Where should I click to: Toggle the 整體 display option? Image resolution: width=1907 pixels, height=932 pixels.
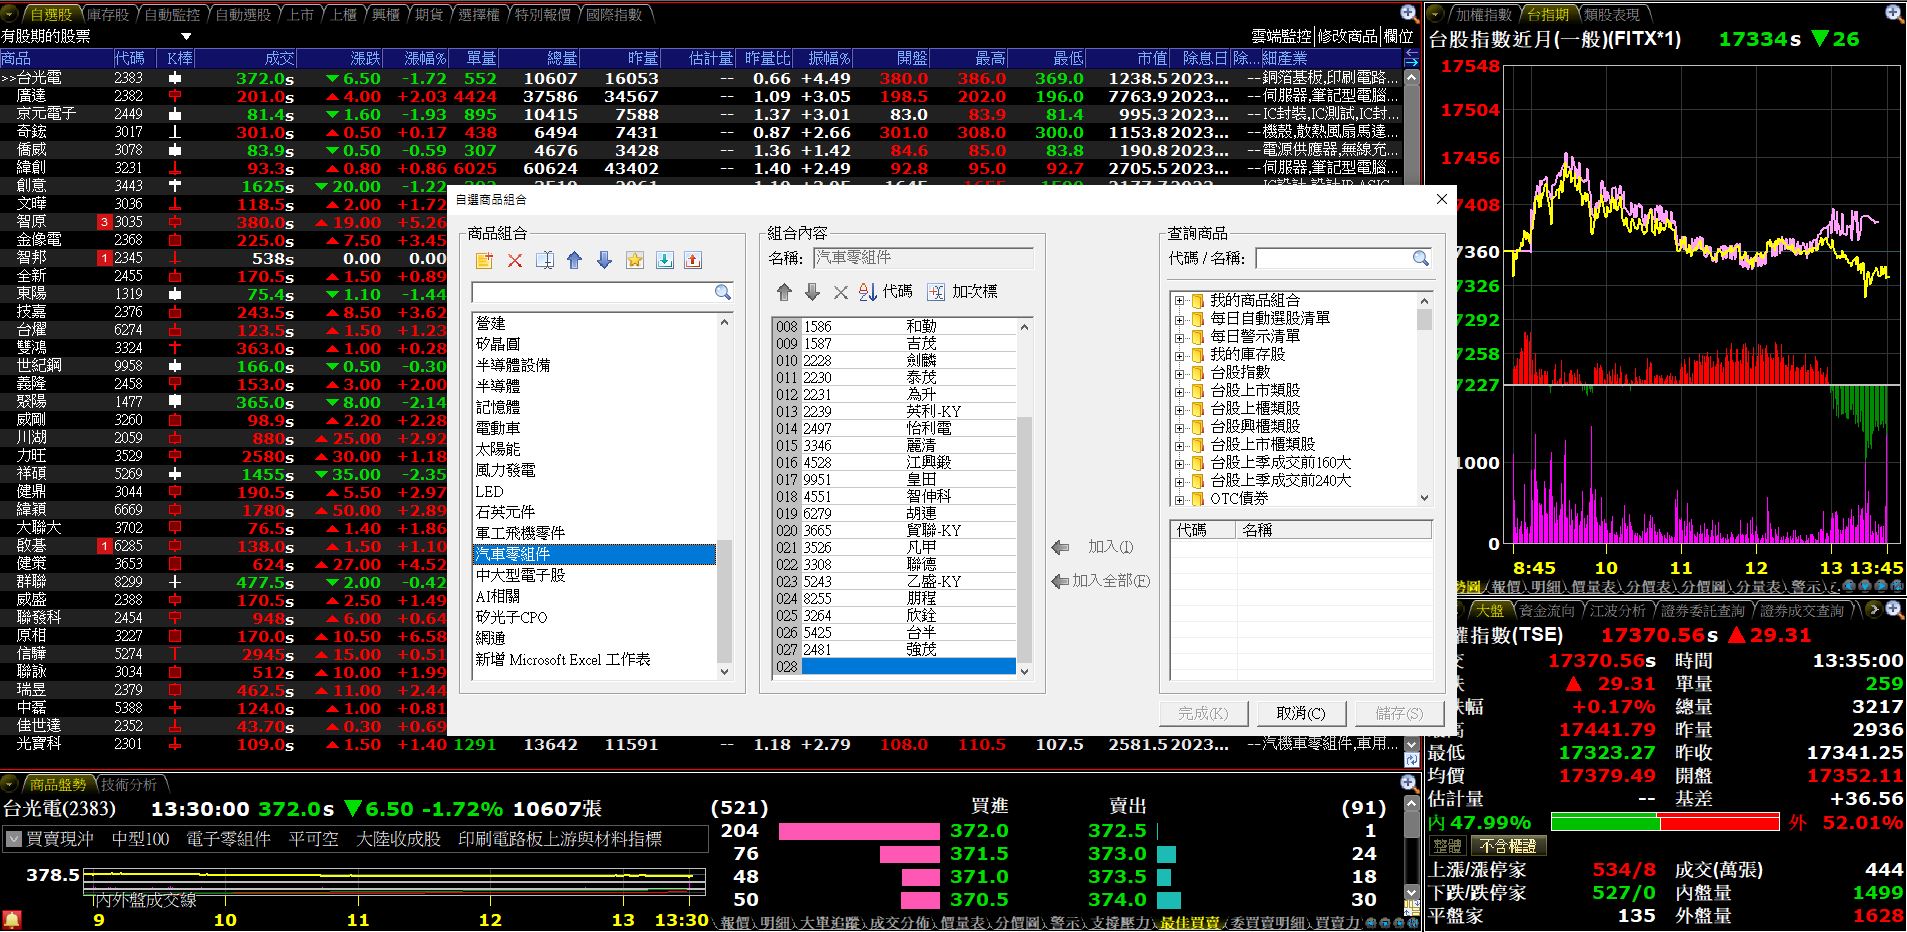point(1449,845)
